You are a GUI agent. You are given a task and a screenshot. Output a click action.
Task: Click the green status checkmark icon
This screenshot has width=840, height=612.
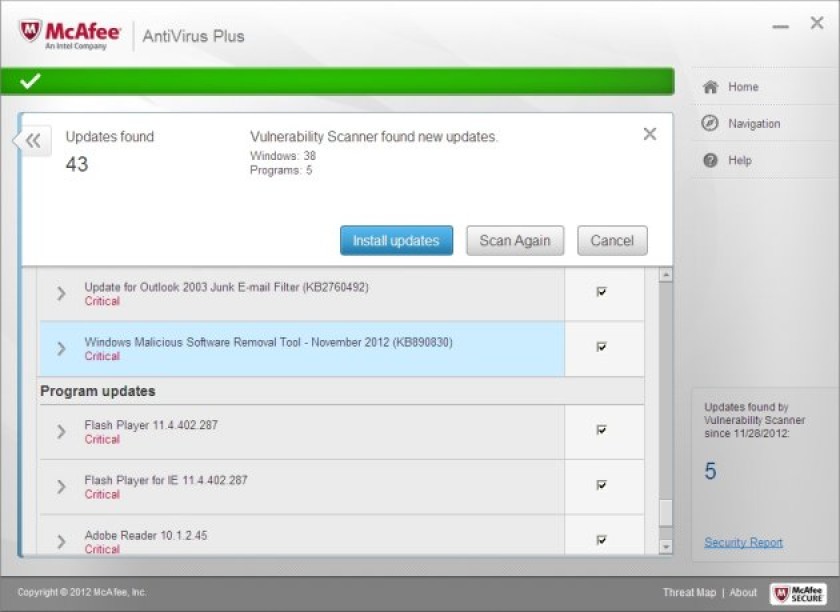(30, 81)
